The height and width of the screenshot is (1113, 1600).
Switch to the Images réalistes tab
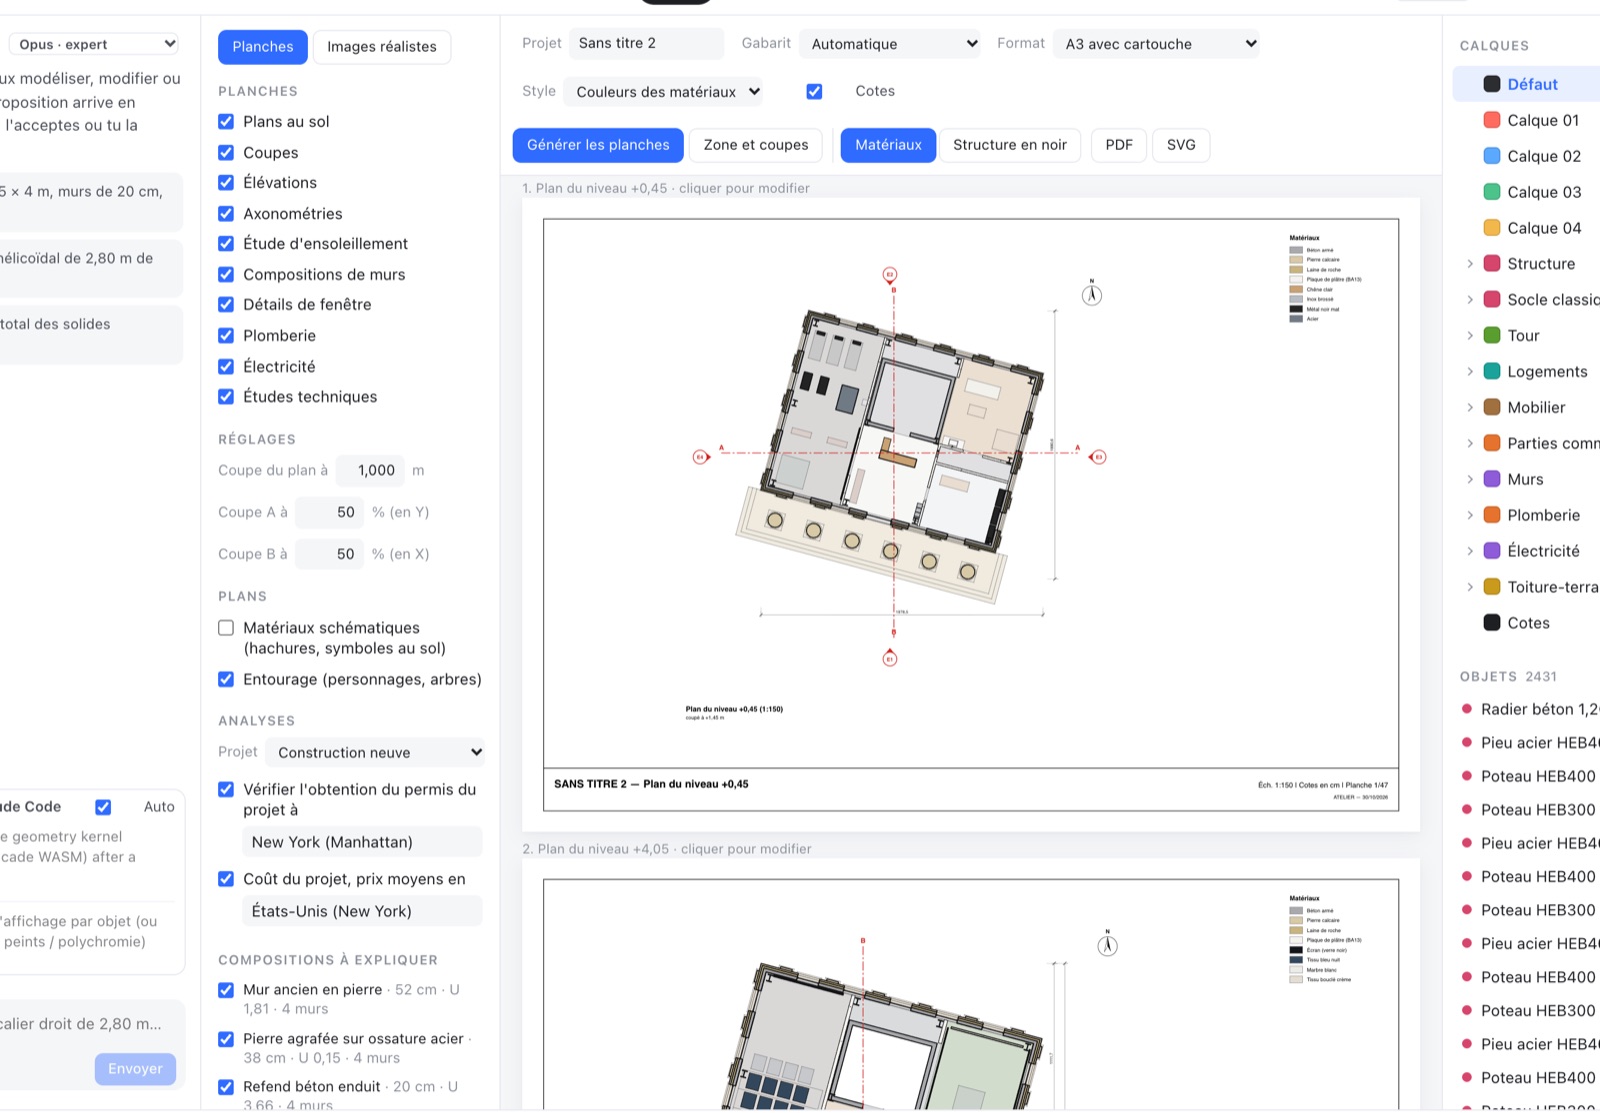(382, 47)
